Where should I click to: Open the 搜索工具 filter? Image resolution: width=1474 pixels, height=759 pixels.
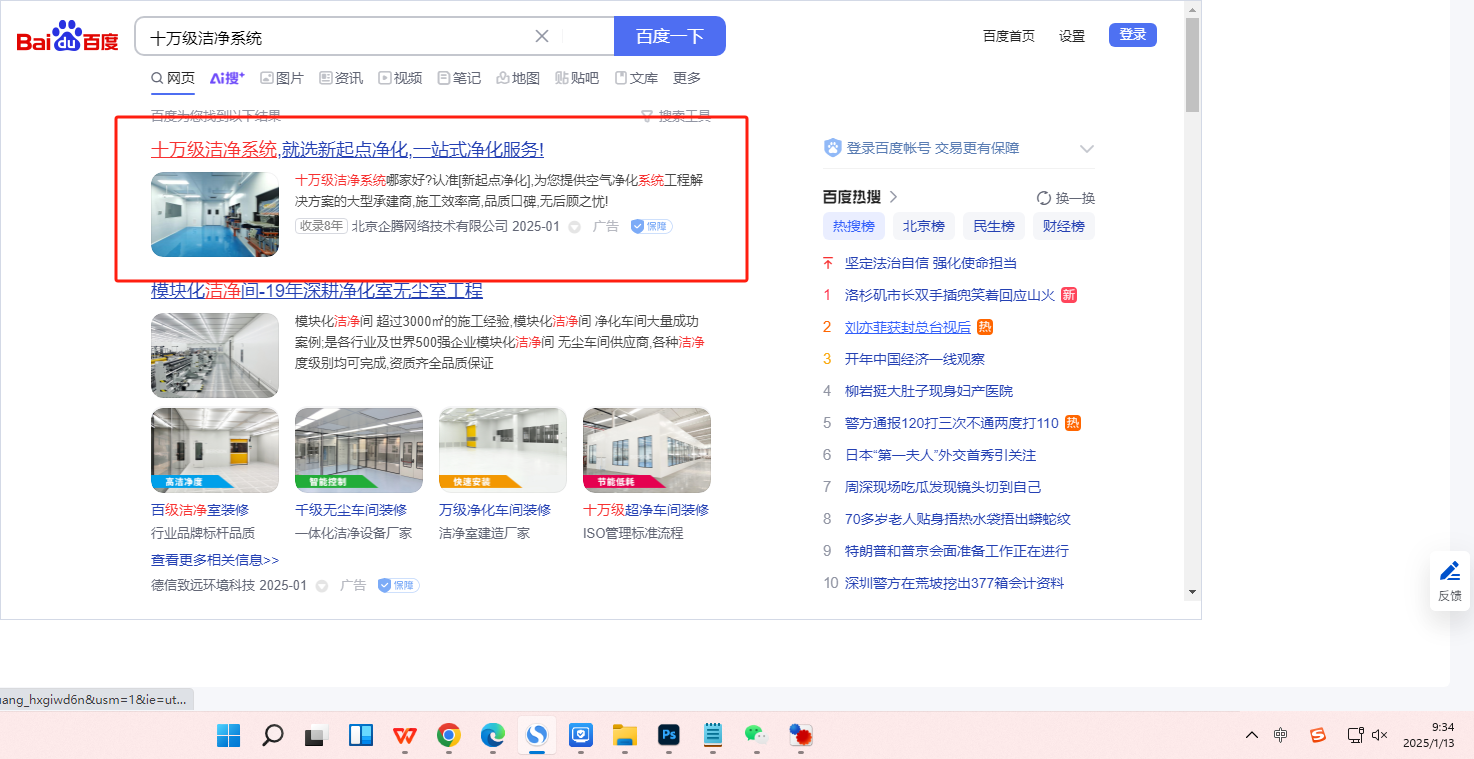[x=676, y=116]
